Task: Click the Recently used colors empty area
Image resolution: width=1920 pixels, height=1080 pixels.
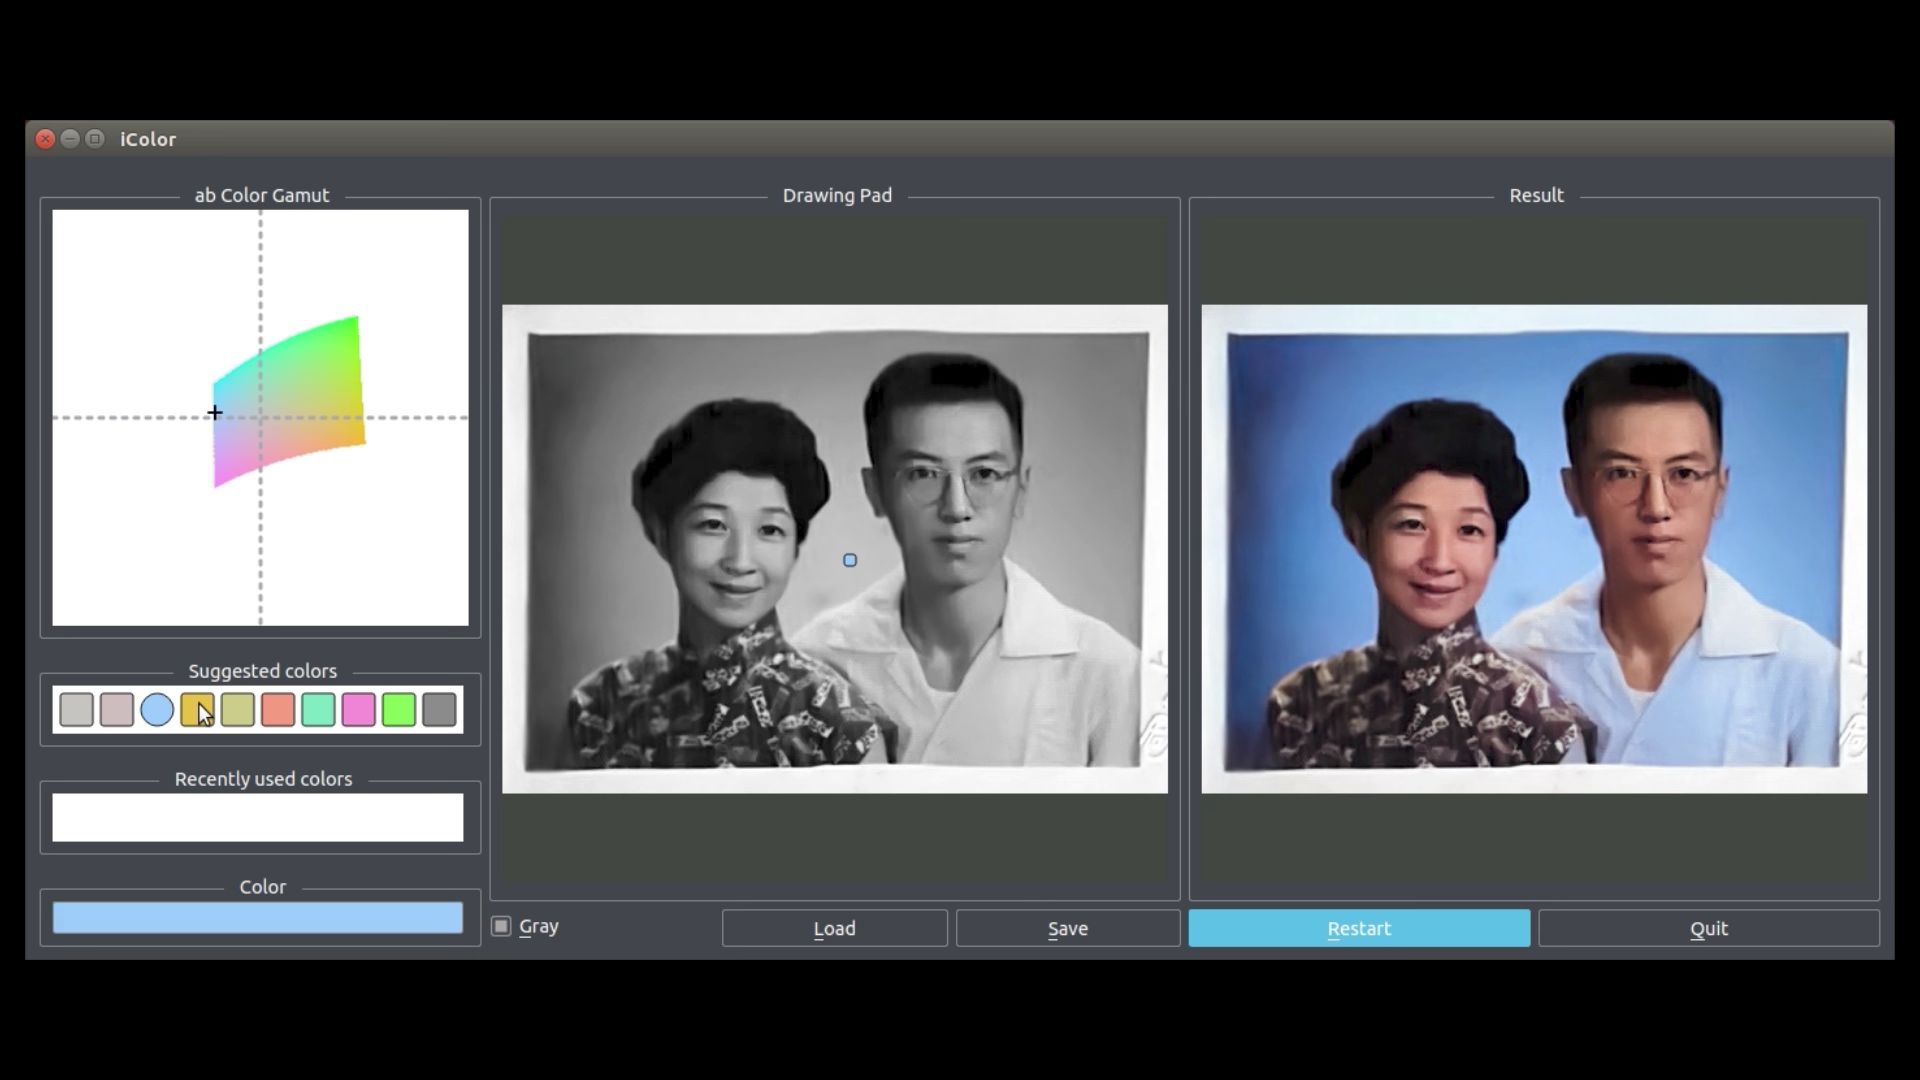Action: coord(258,817)
